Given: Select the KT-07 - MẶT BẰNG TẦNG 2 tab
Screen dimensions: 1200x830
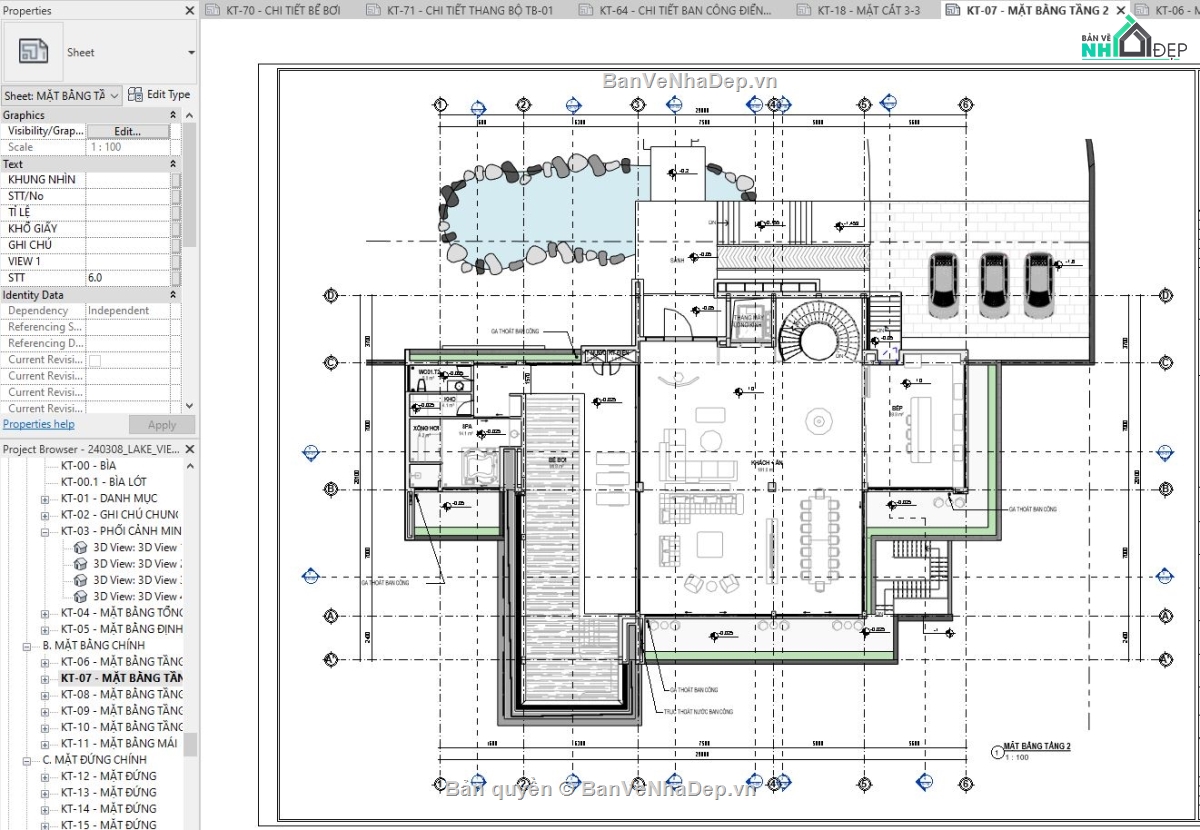Looking at the screenshot, I should tap(1036, 10).
